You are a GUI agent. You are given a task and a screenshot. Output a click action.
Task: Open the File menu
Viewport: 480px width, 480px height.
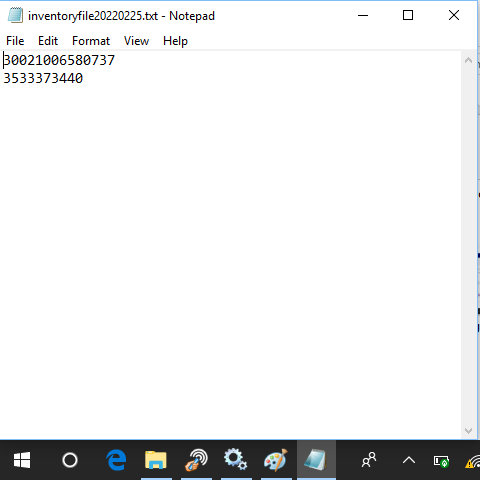[x=15, y=41]
